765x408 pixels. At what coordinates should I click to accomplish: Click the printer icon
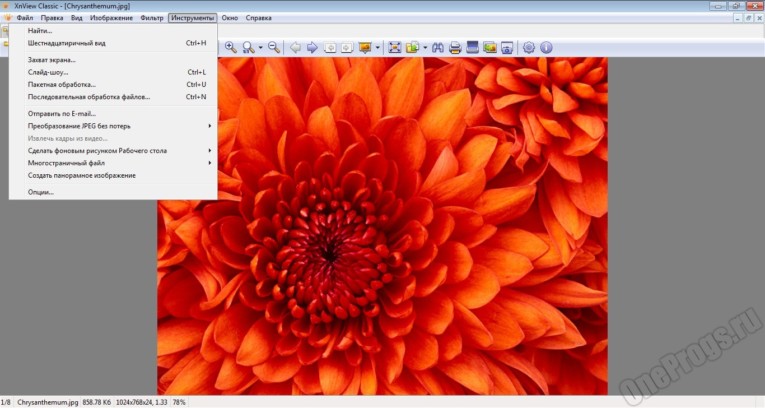point(455,47)
